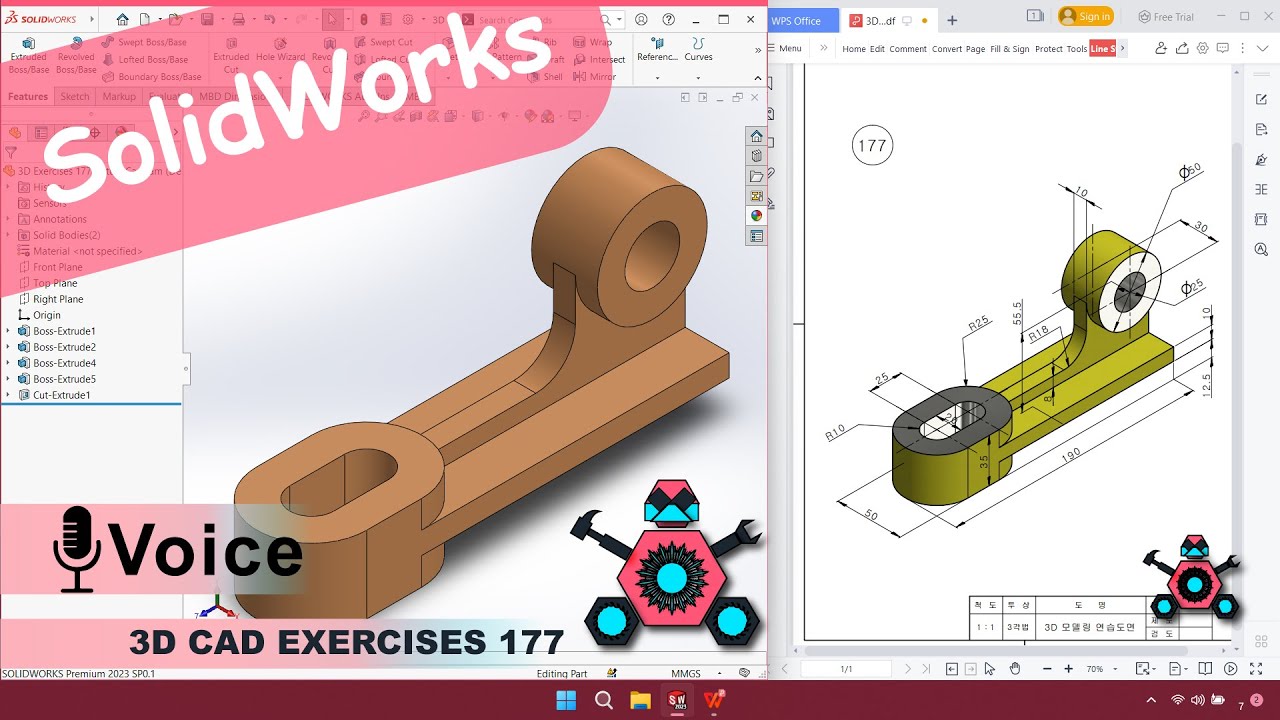This screenshot has width=1280, height=720.
Task: Show hidden system tray icons
Action: coord(1151,700)
